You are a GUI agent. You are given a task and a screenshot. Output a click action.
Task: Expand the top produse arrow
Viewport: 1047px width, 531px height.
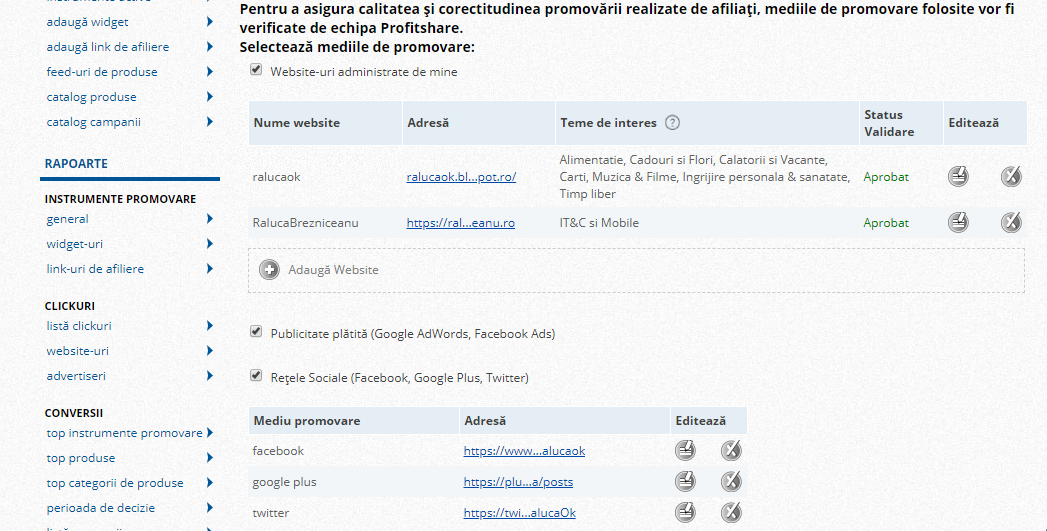tap(210, 458)
